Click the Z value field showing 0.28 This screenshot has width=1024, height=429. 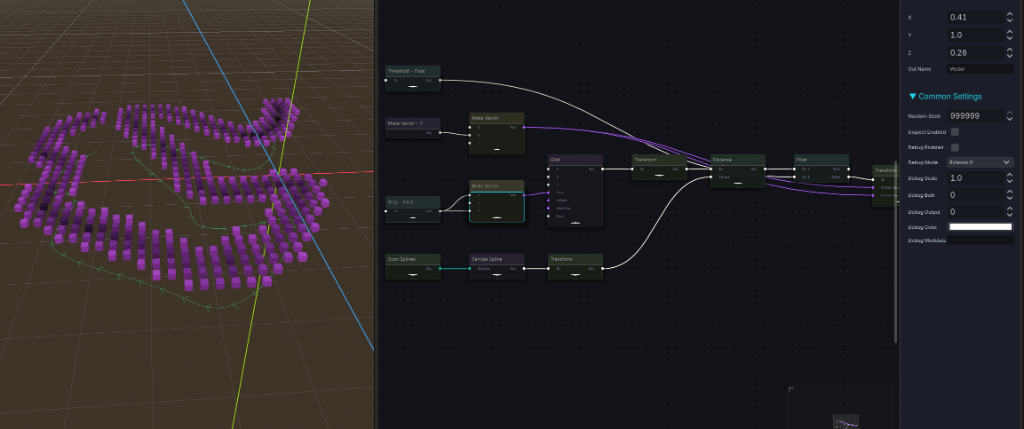tap(976, 53)
